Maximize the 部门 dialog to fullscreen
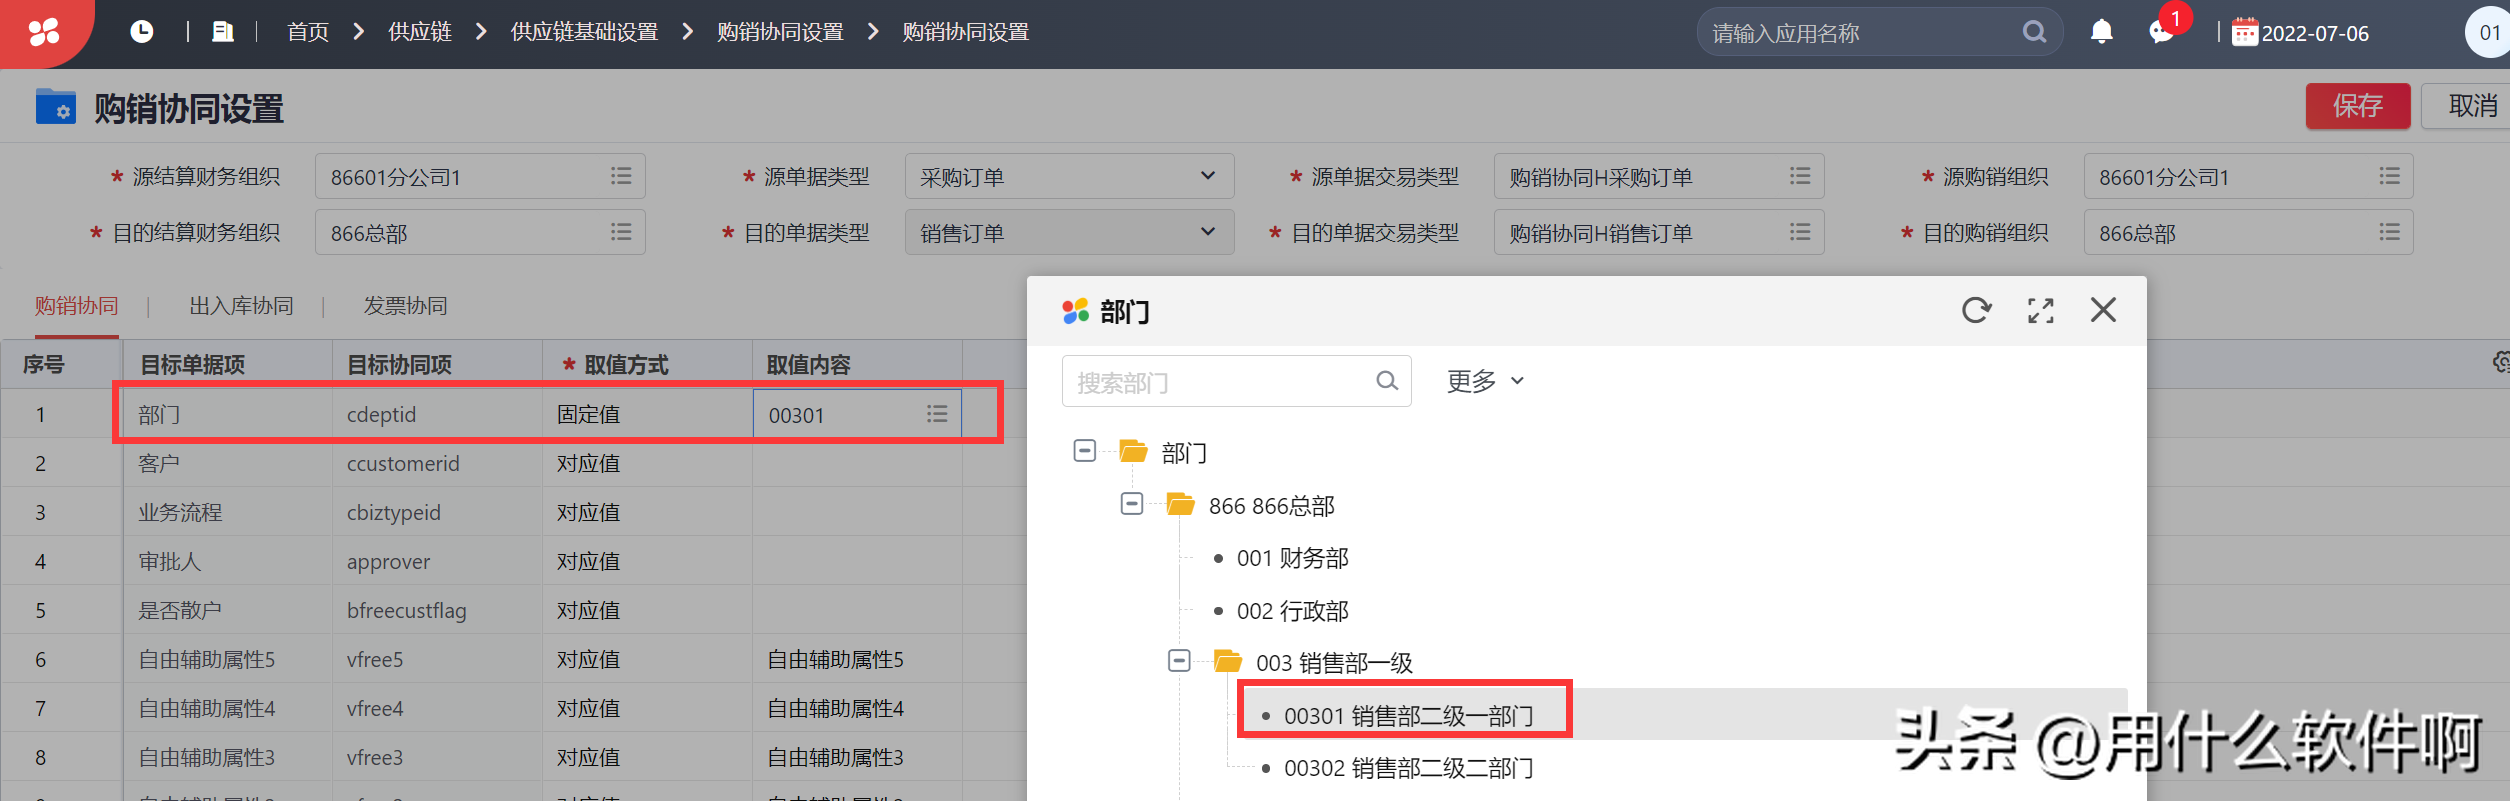The height and width of the screenshot is (801, 2510). 2040,311
